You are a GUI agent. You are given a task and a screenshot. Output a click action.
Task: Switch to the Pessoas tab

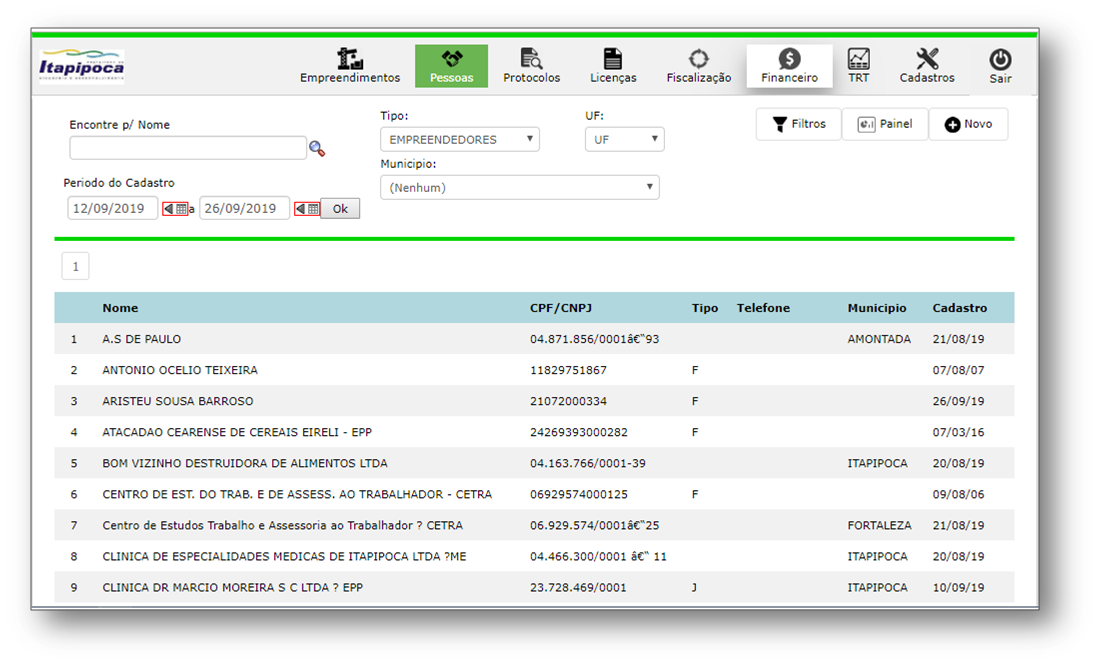(x=451, y=66)
